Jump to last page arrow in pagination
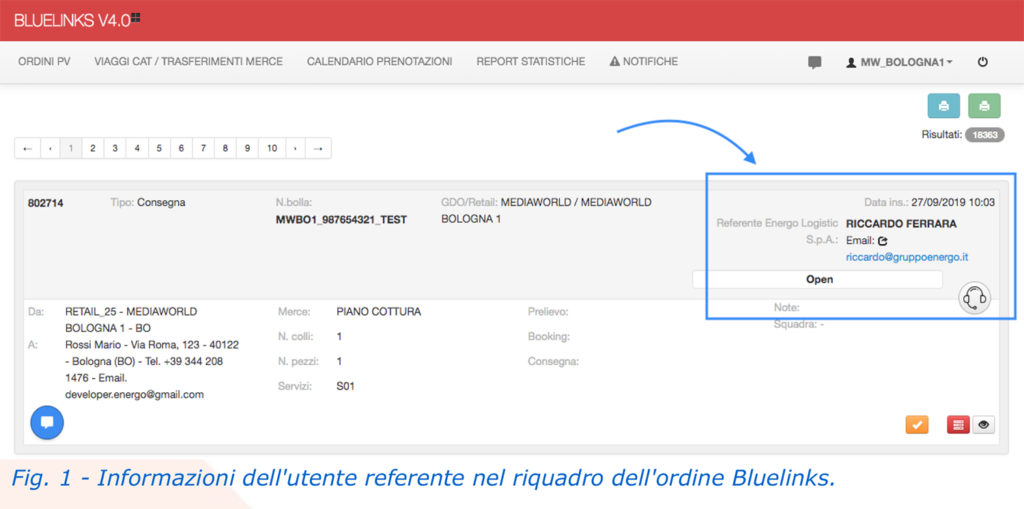 [x=318, y=148]
